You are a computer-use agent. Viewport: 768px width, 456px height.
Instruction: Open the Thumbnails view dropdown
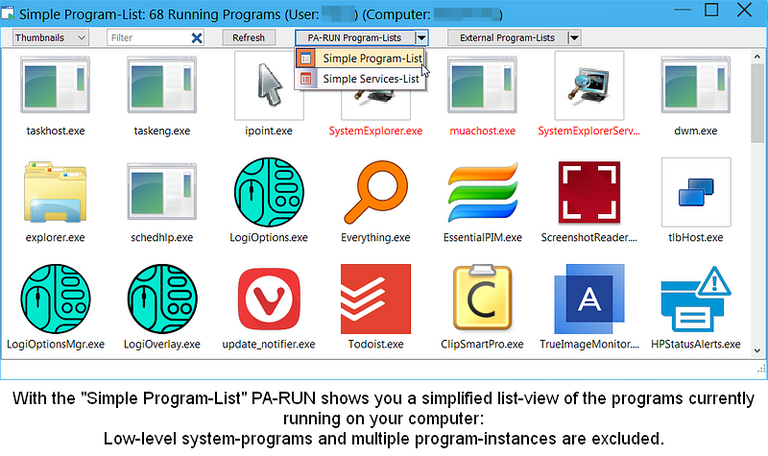click(54, 38)
